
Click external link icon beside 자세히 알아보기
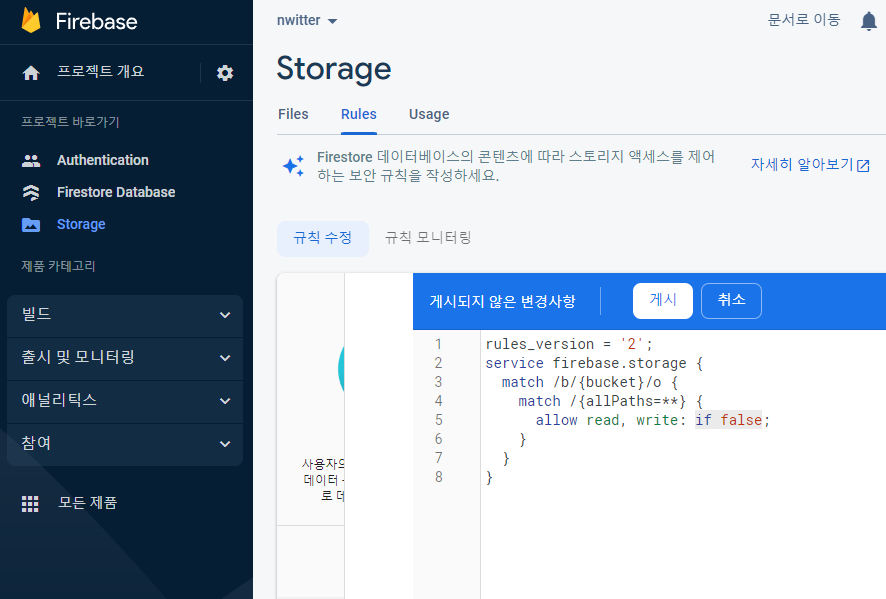[x=863, y=166]
